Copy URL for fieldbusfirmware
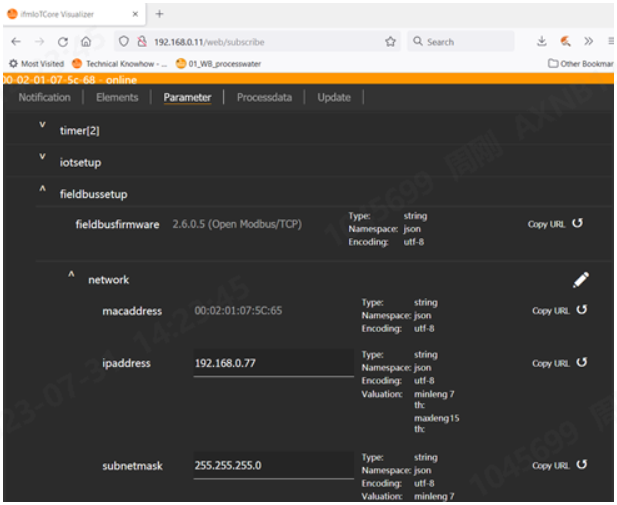The height and width of the screenshot is (505, 617). (x=546, y=224)
